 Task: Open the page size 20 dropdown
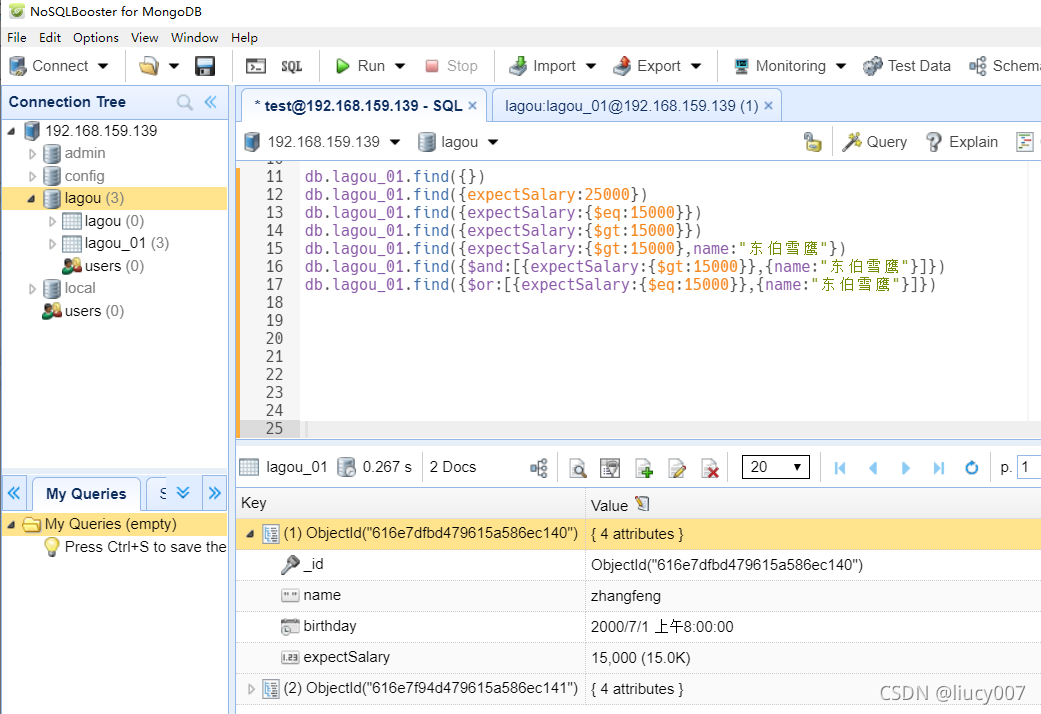(775, 467)
